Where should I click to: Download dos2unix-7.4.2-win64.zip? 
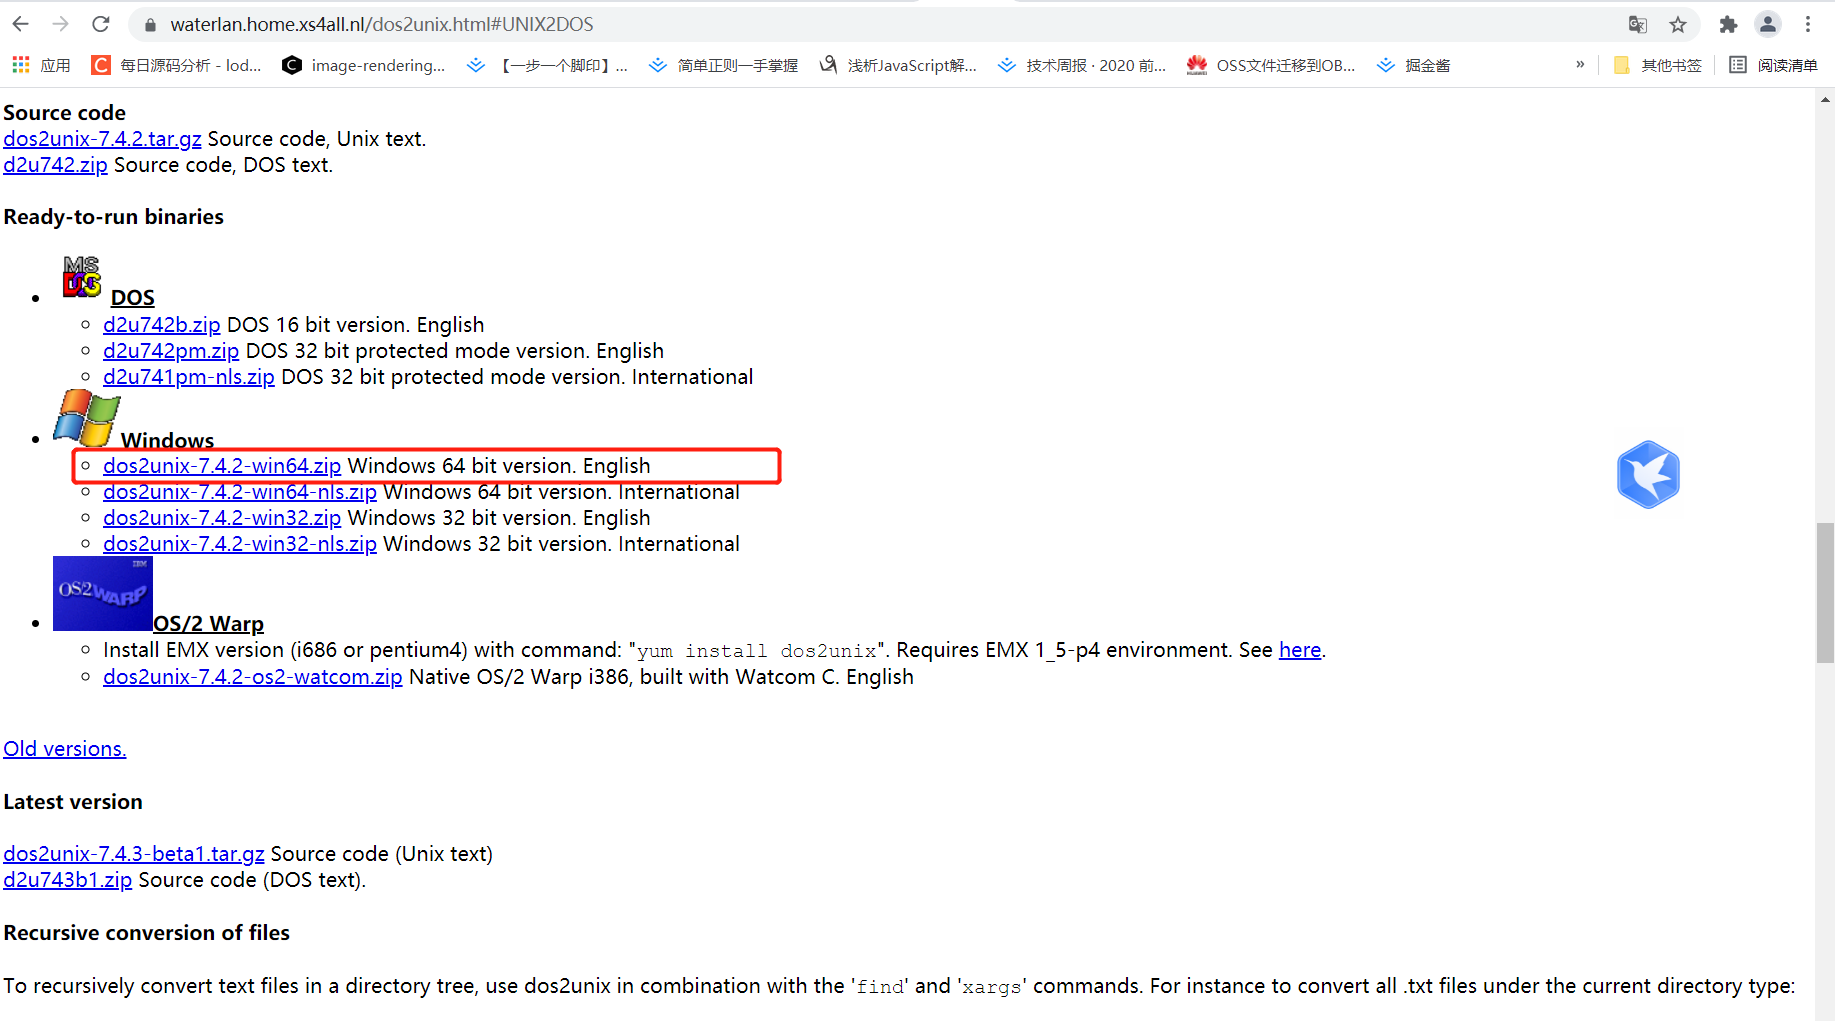[221, 465]
